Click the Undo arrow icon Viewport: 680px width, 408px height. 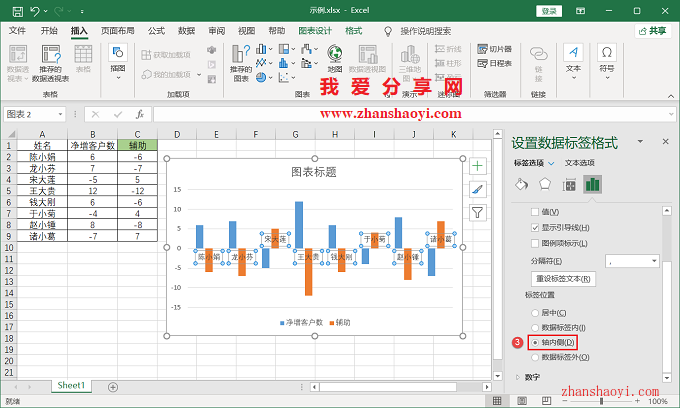tap(35, 11)
